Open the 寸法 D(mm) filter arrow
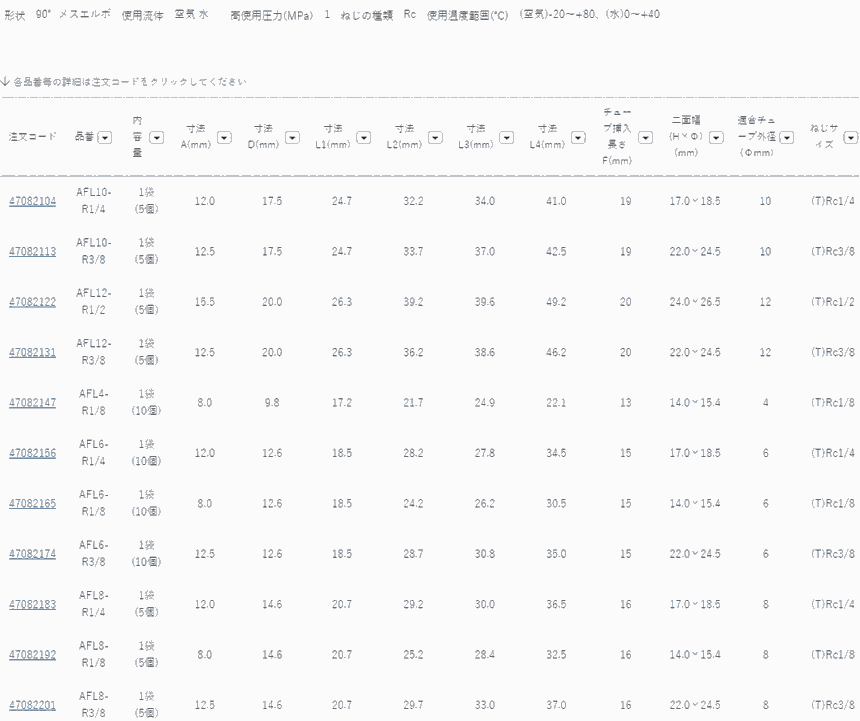860x721 pixels. click(x=292, y=137)
